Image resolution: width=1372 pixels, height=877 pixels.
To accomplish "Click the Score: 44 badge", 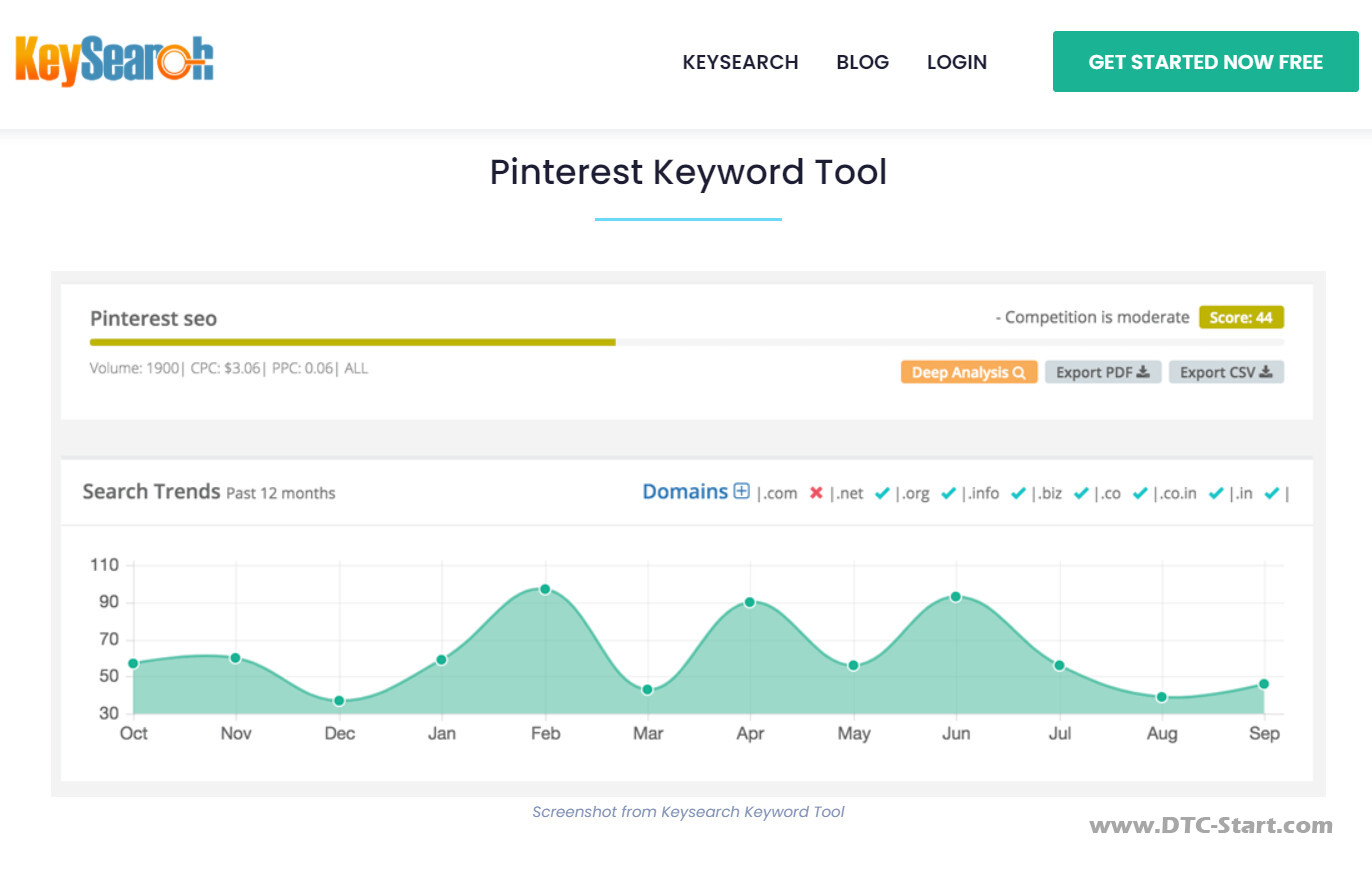I will click(1241, 317).
